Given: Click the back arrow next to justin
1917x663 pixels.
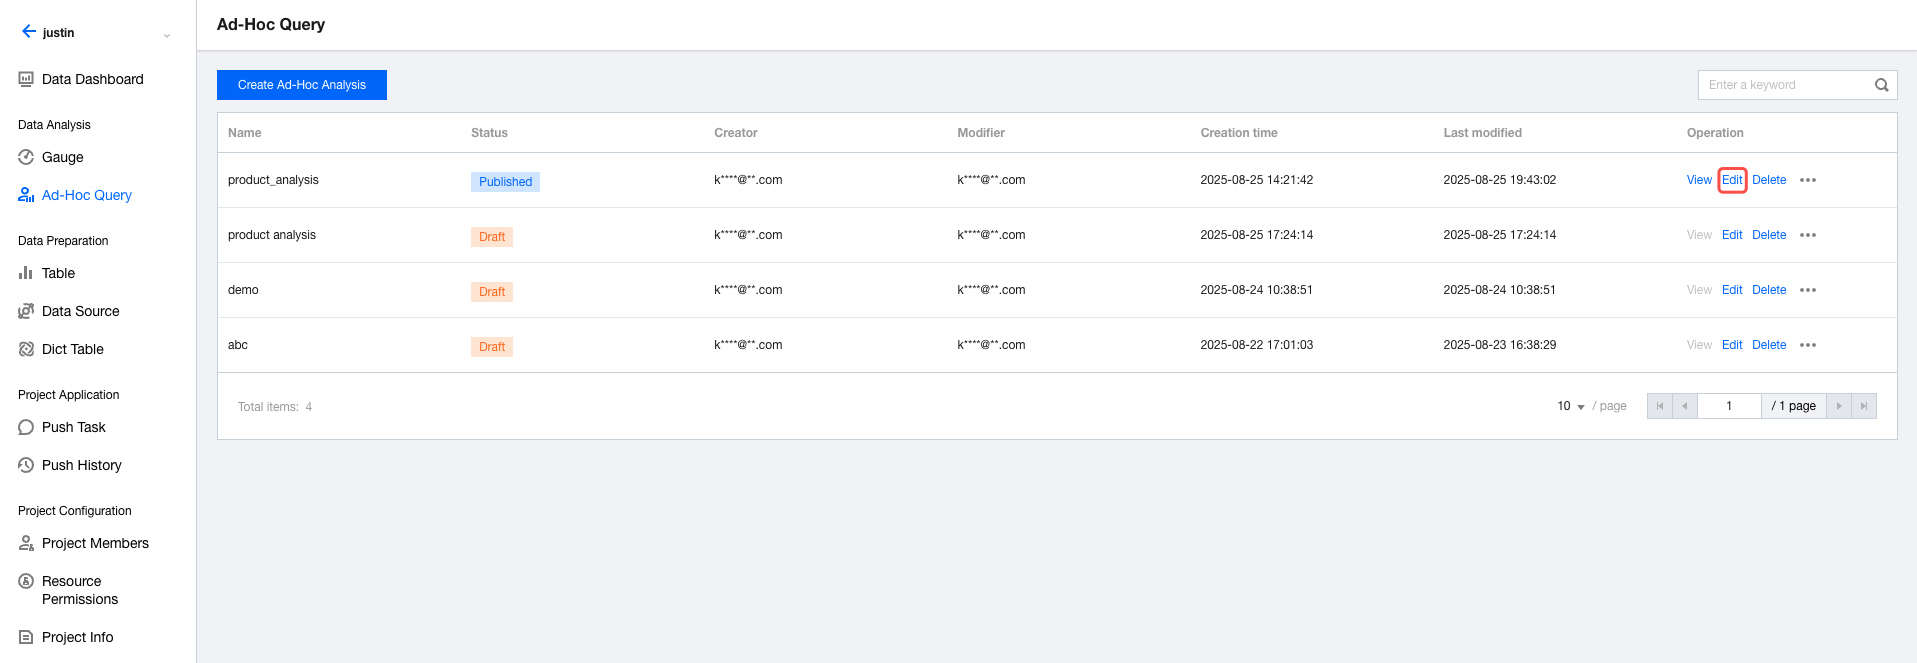Looking at the screenshot, I should (29, 32).
